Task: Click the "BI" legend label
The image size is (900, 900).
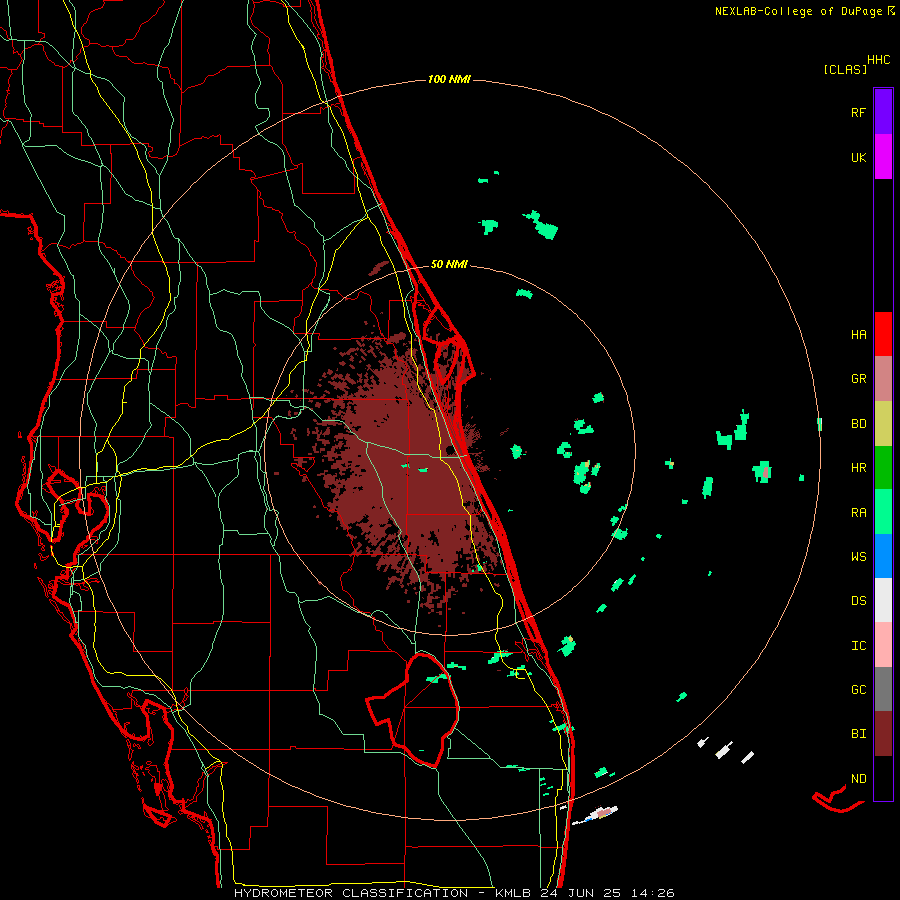Action: (x=858, y=734)
